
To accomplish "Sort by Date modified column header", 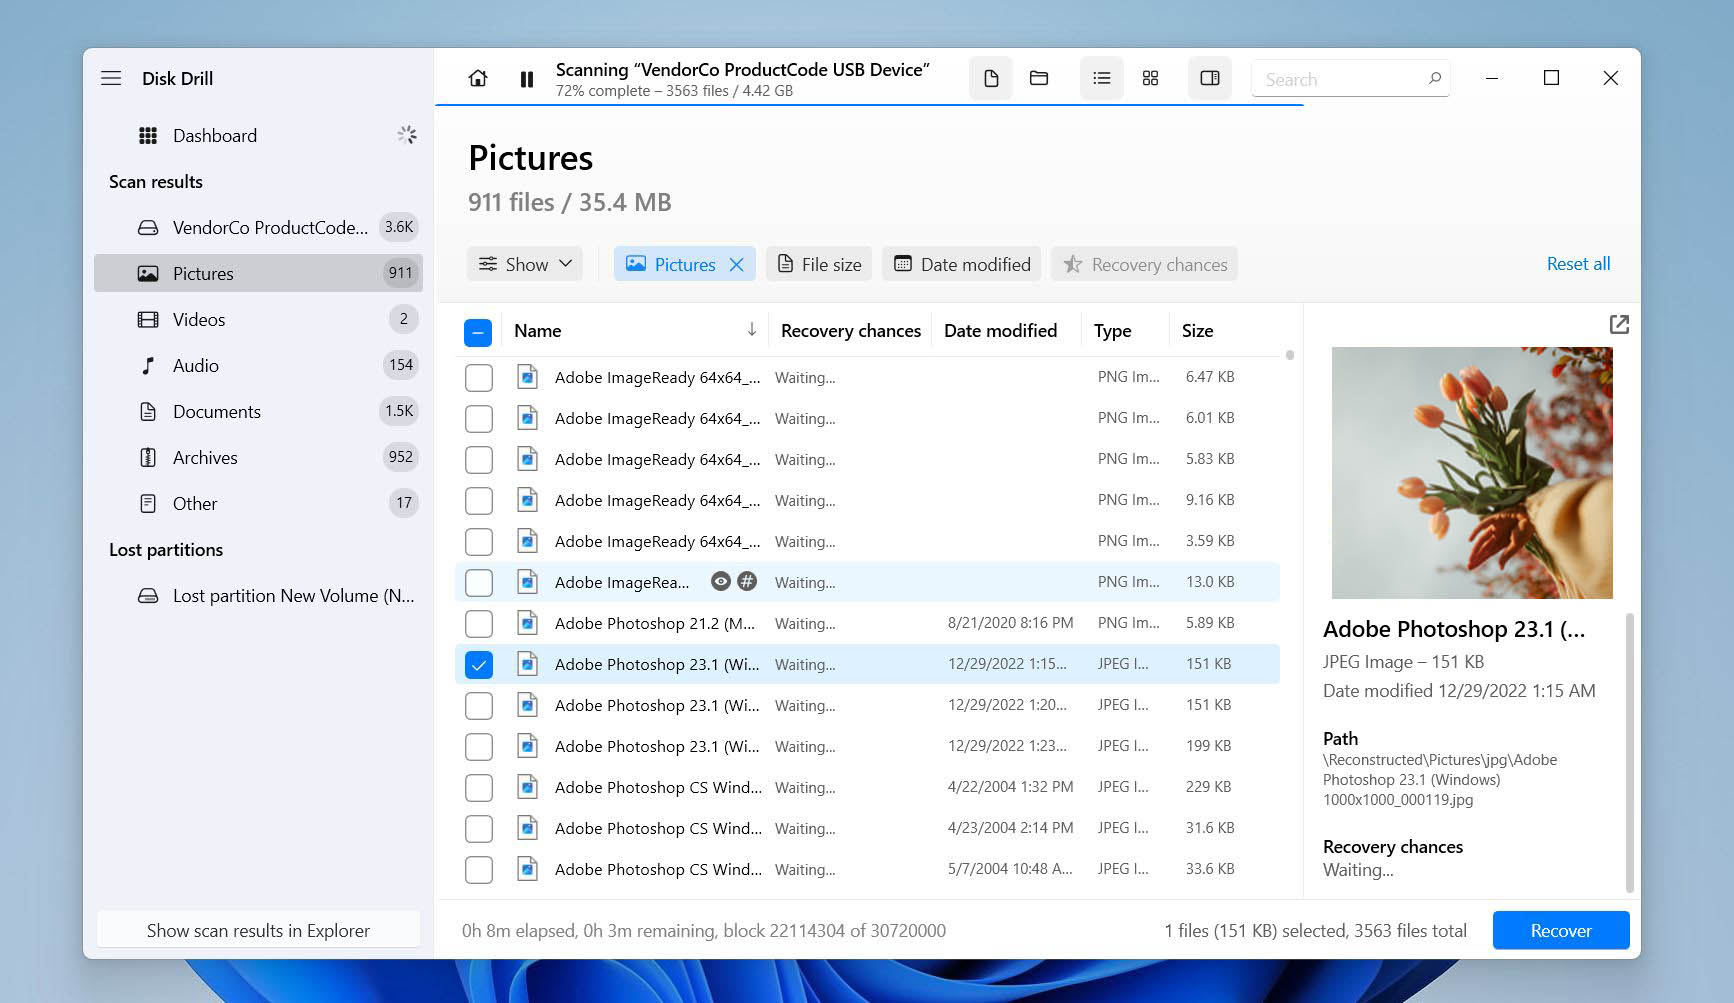I will [x=1000, y=330].
